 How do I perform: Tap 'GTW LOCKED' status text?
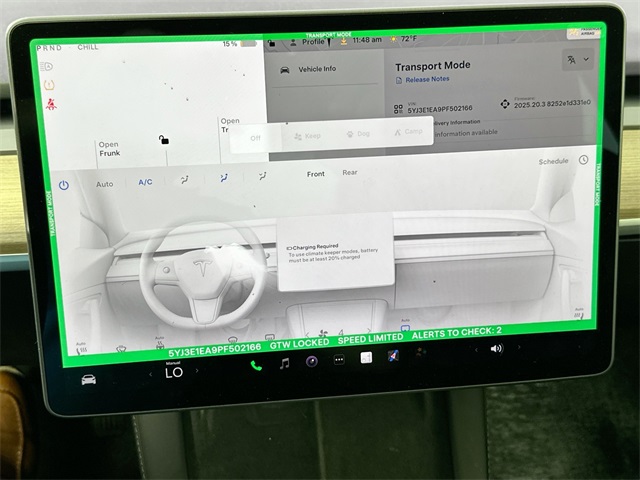[299, 344]
